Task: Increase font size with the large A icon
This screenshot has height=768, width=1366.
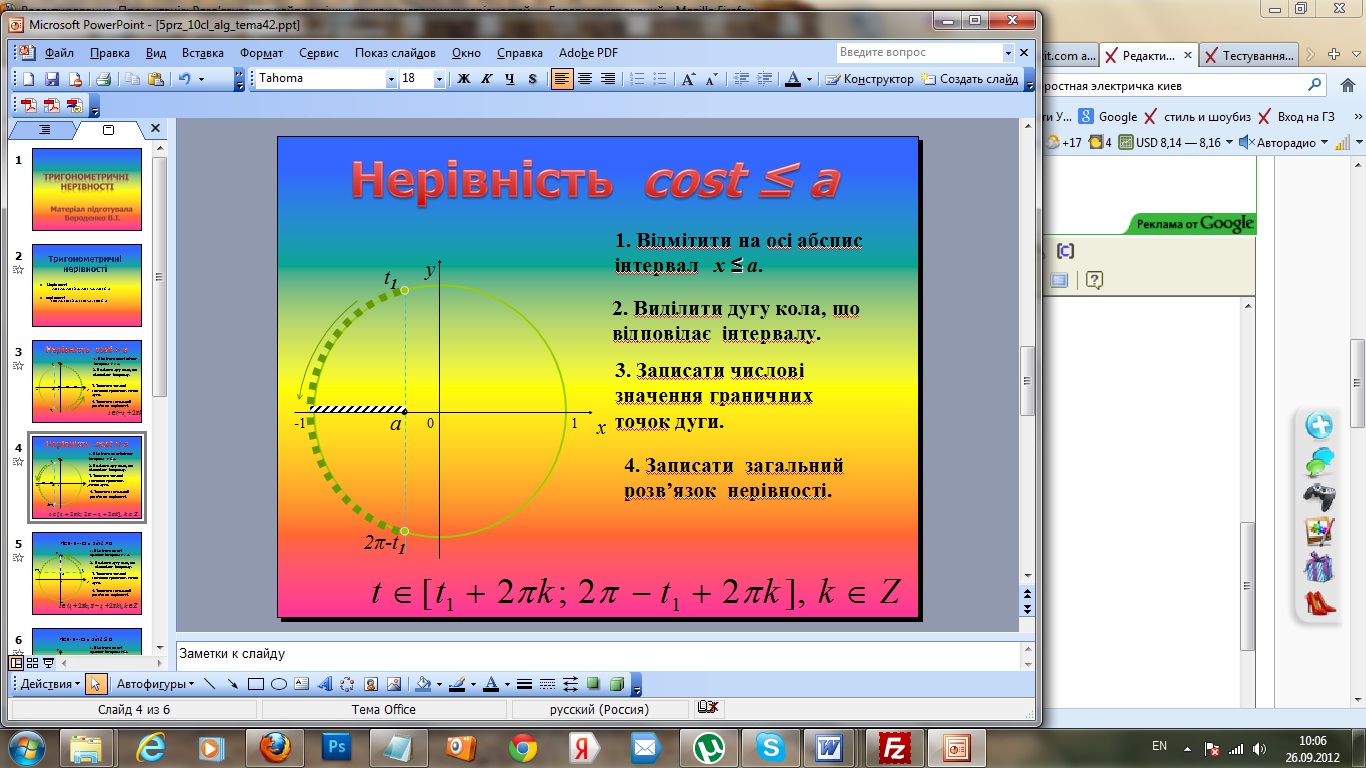Action: pos(689,79)
